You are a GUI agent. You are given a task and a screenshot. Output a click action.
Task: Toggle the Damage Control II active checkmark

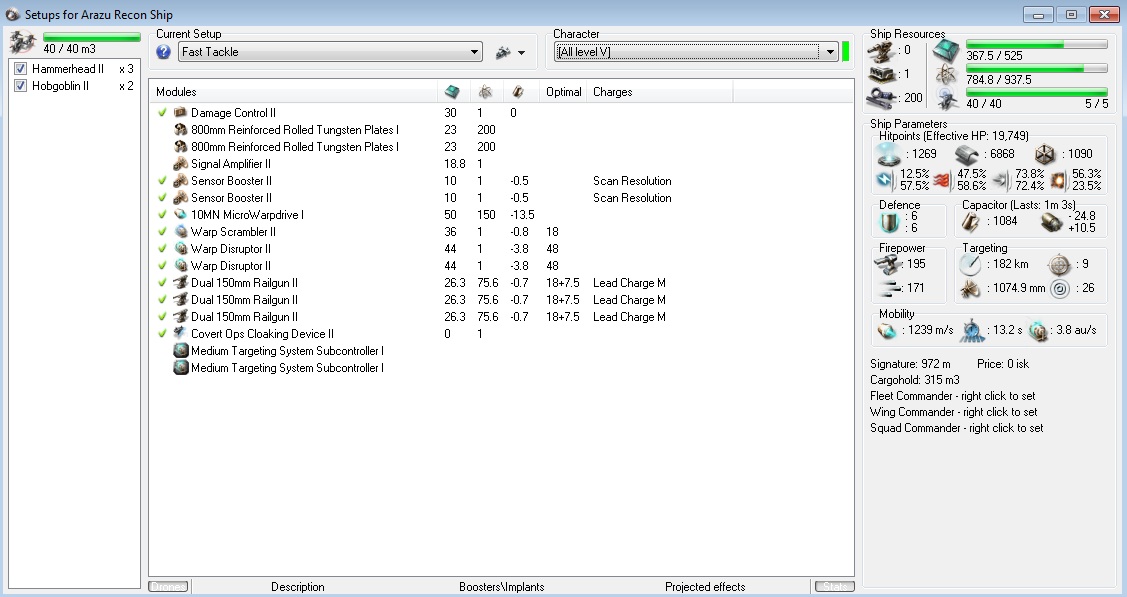[162, 113]
